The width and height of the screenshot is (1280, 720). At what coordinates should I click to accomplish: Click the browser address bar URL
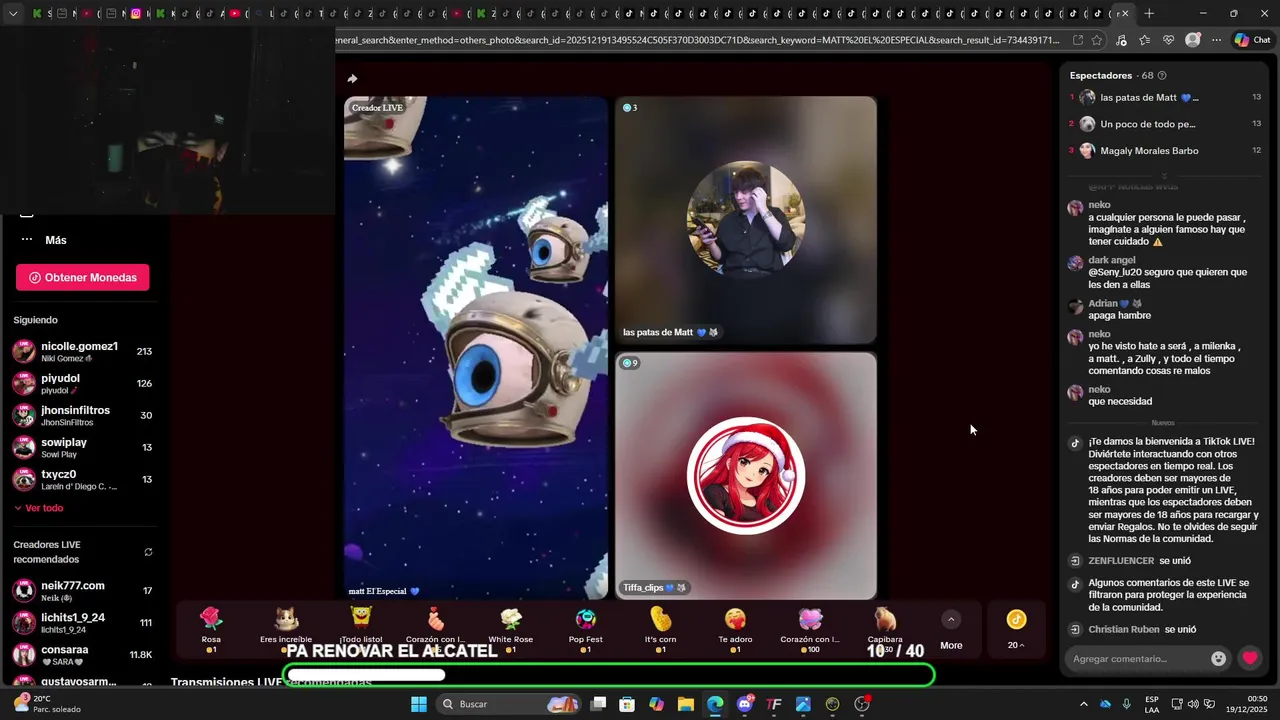(x=697, y=40)
